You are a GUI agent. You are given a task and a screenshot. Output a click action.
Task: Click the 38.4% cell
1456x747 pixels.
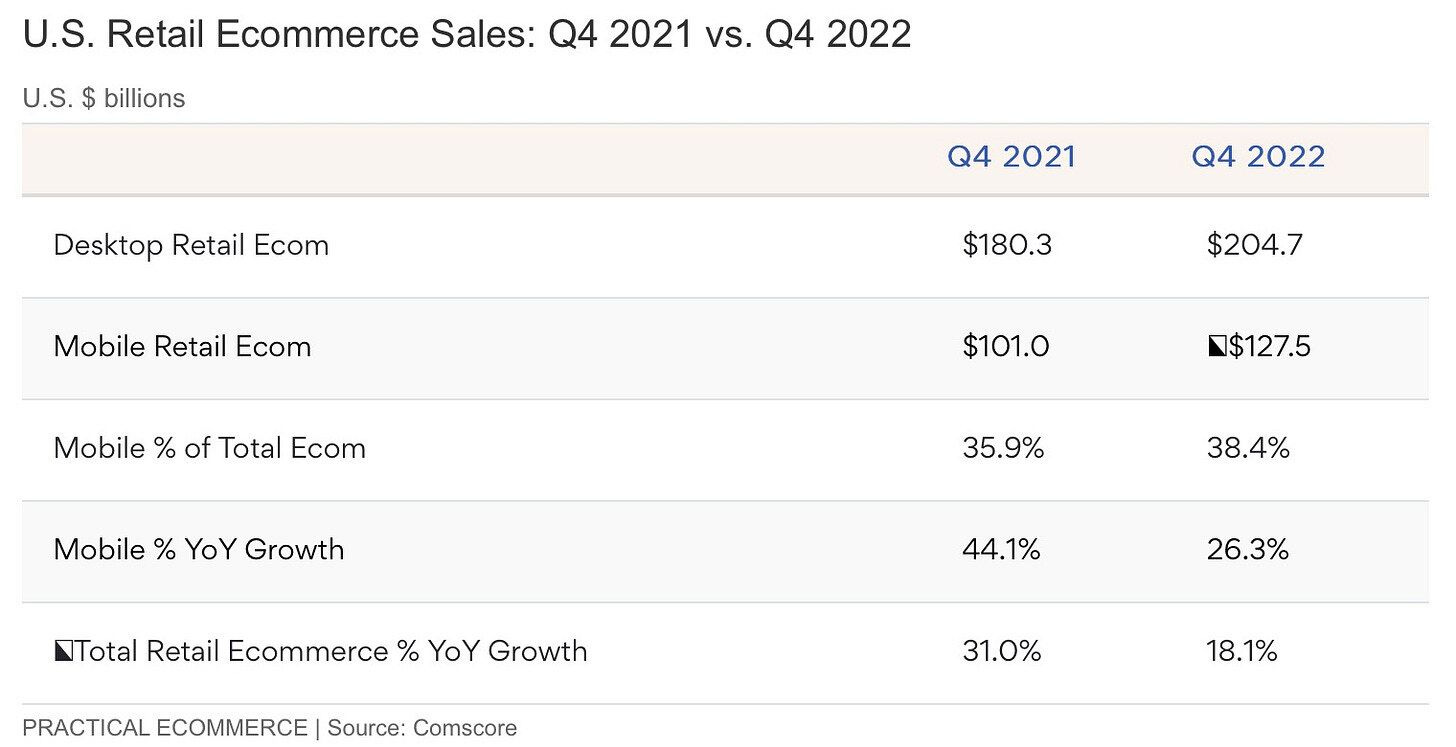click(x=1248, y=448)
